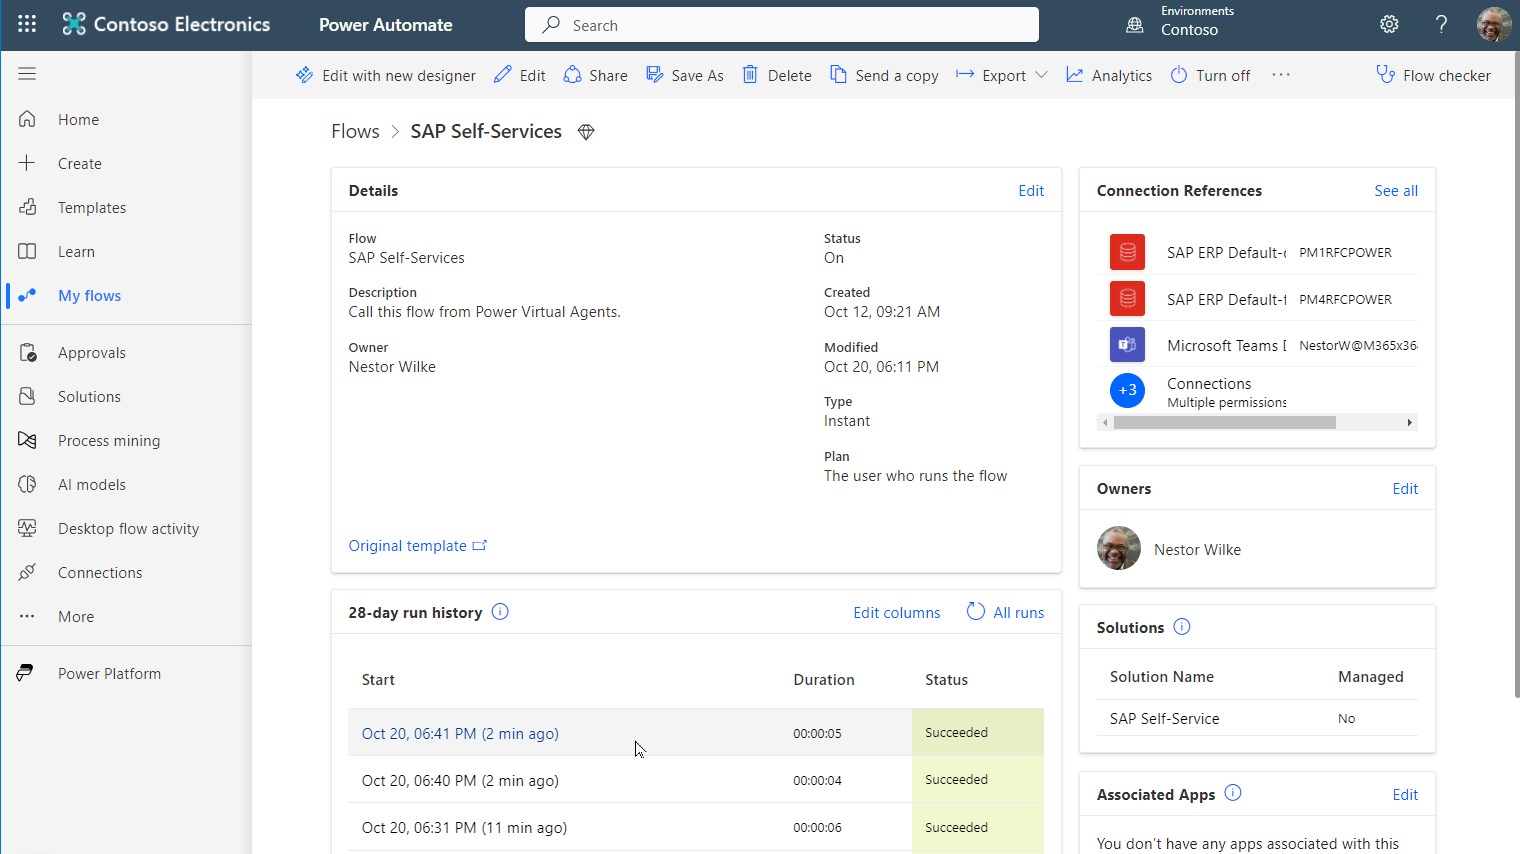Open Analytics from toolbar

[1109, 75]
